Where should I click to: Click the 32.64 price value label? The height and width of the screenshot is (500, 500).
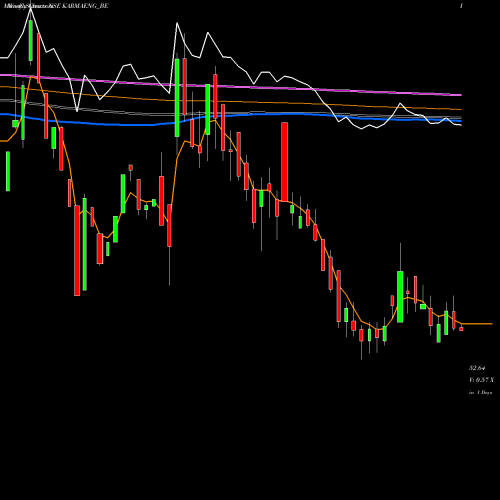[477, 368]
